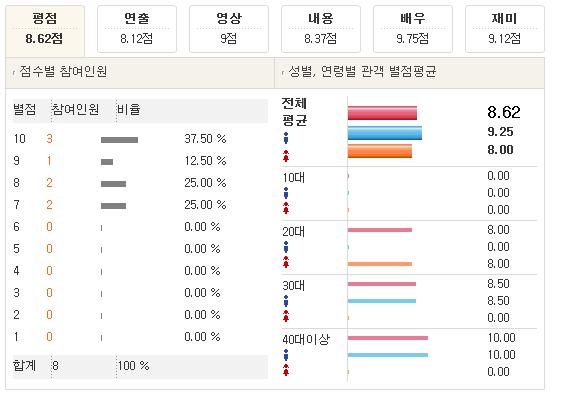Switch to the 배우 9.75점 tab
Screen dimensions: 562x402
coord(413,29)
